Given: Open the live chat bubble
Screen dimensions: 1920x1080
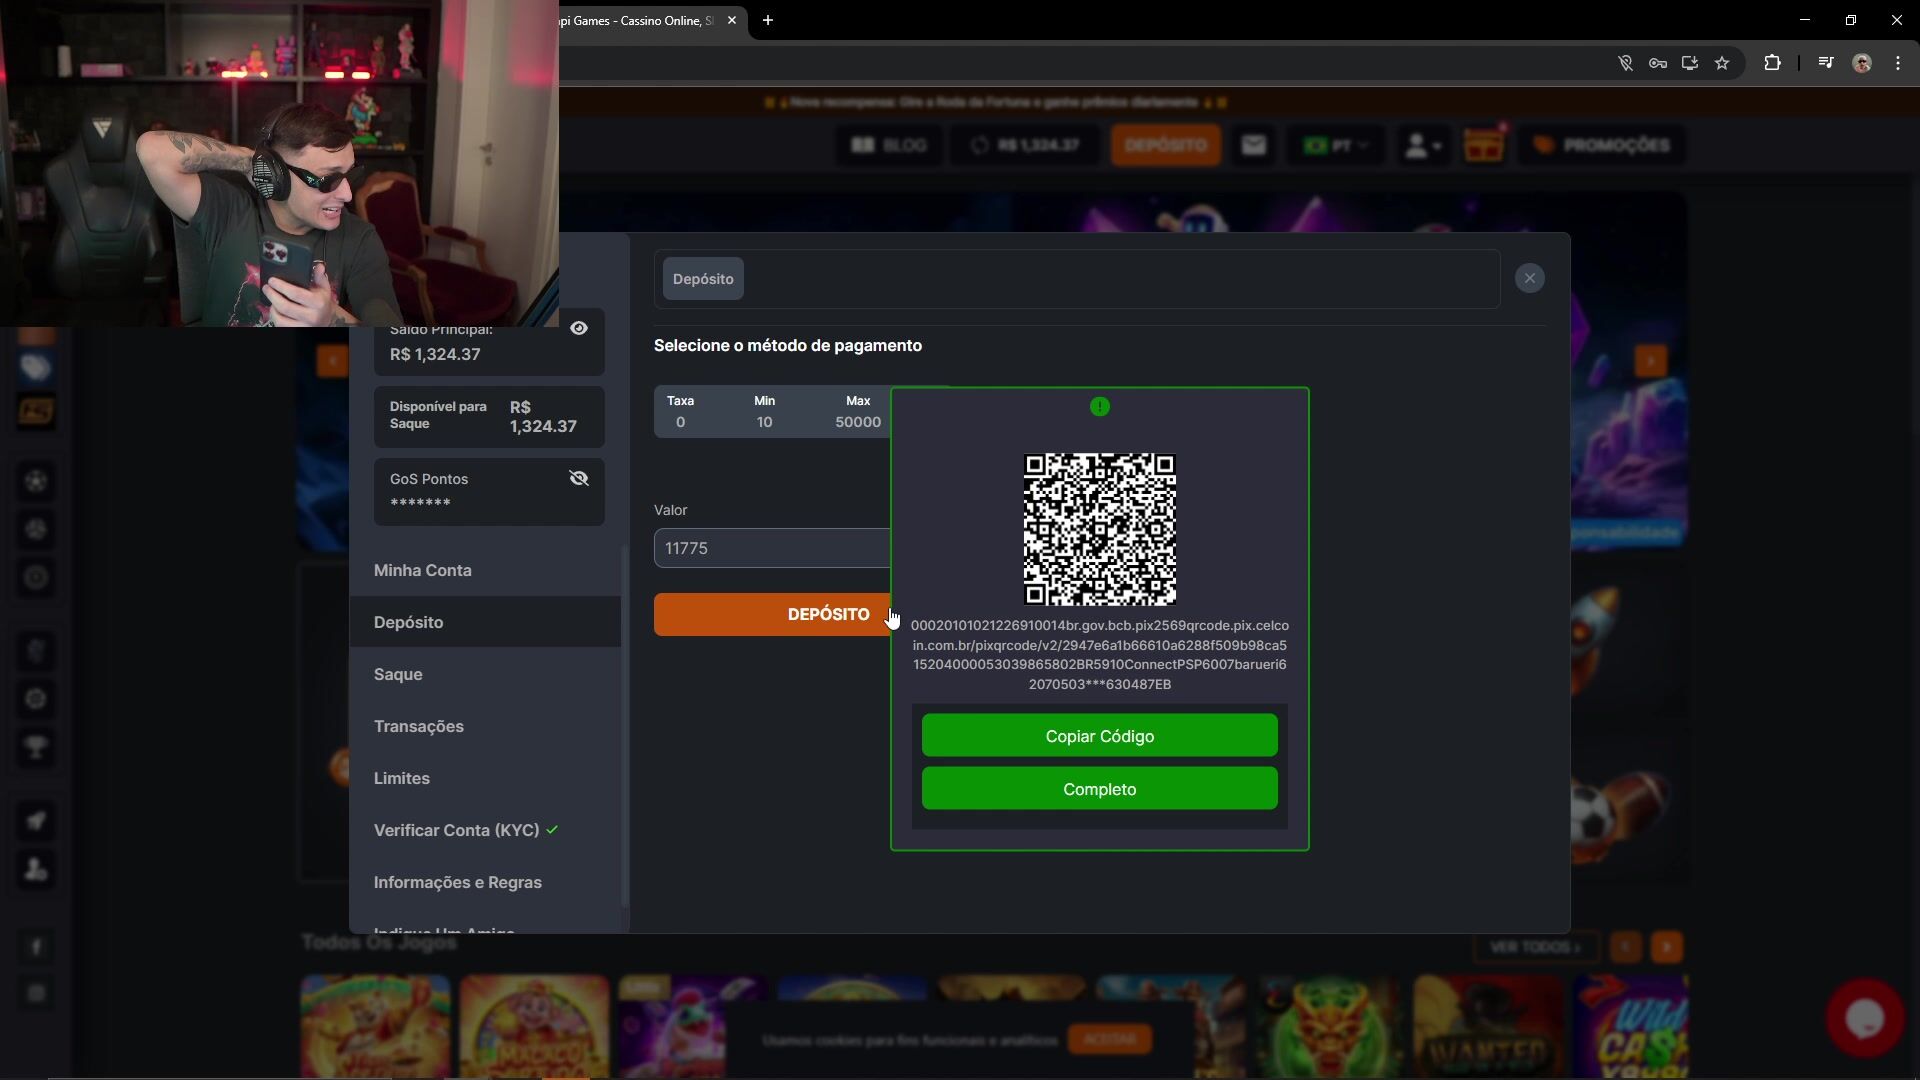Looking at the screenshot, I should (1865, 1019).
